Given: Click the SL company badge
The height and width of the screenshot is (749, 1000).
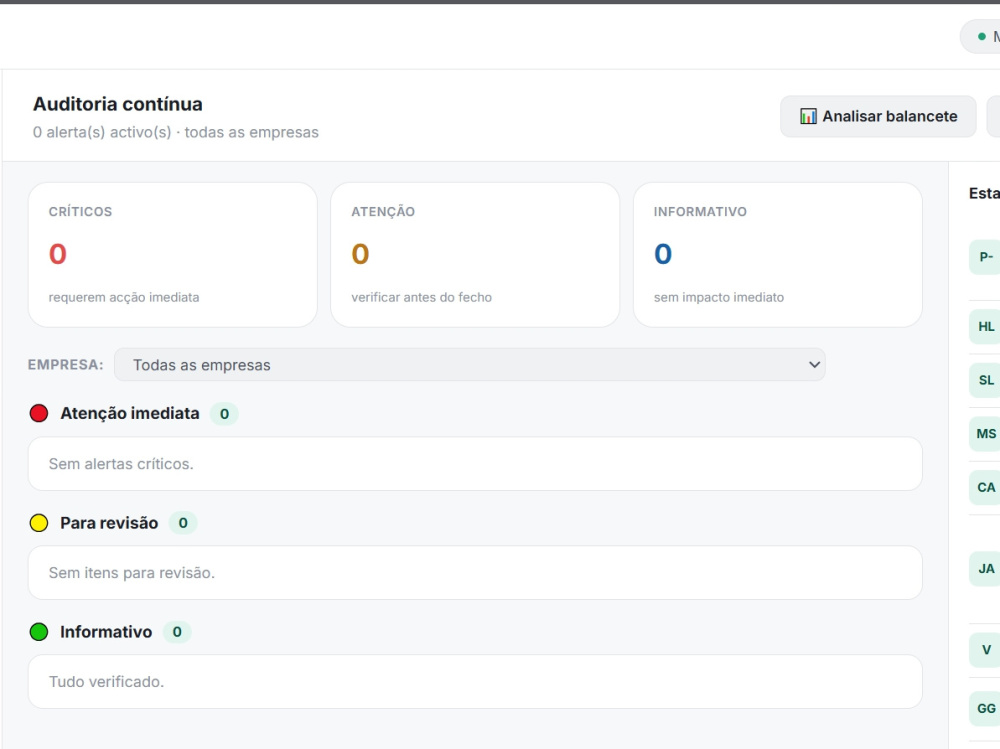Looking at the screenshot, I should pyautogui.click(x=985, y=380).
